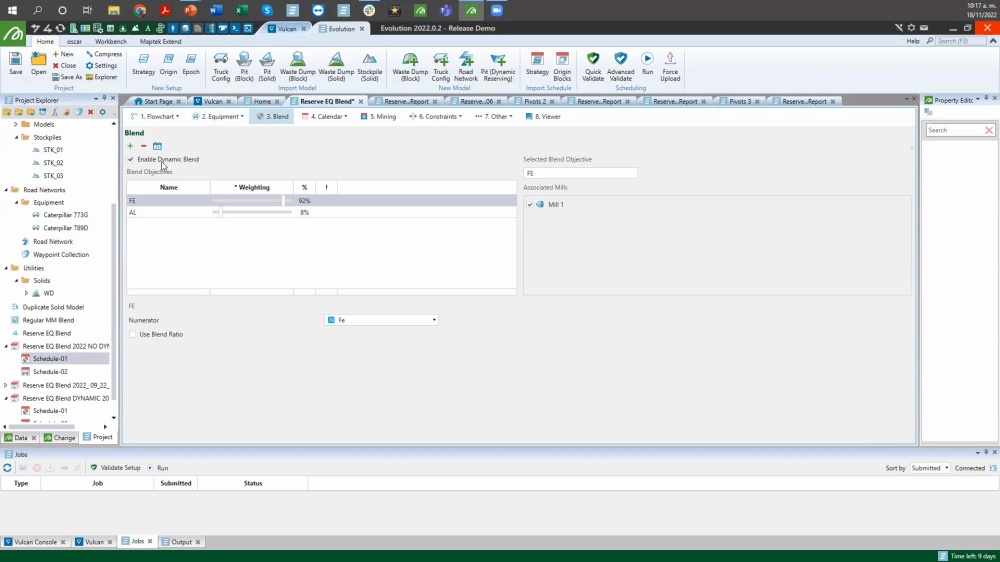Select the Origin setup icon

coord(168,64)
